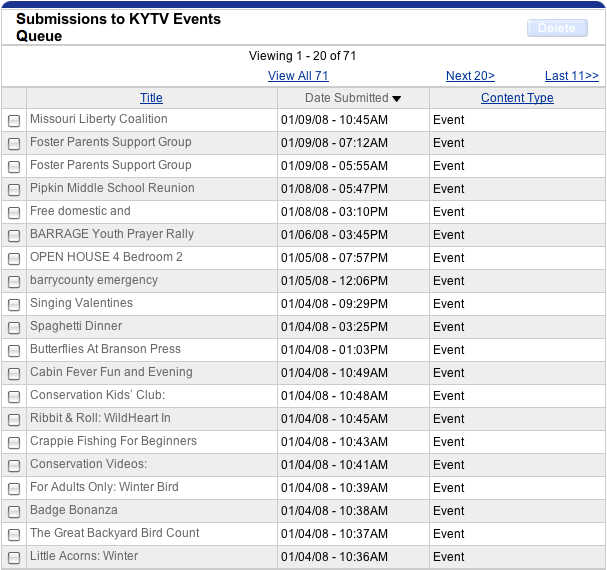Open the Crappie Fishing For Beginners entry
Image resolution: width=607 pixels, height=570 pixels.
click(x=113, y=441)
